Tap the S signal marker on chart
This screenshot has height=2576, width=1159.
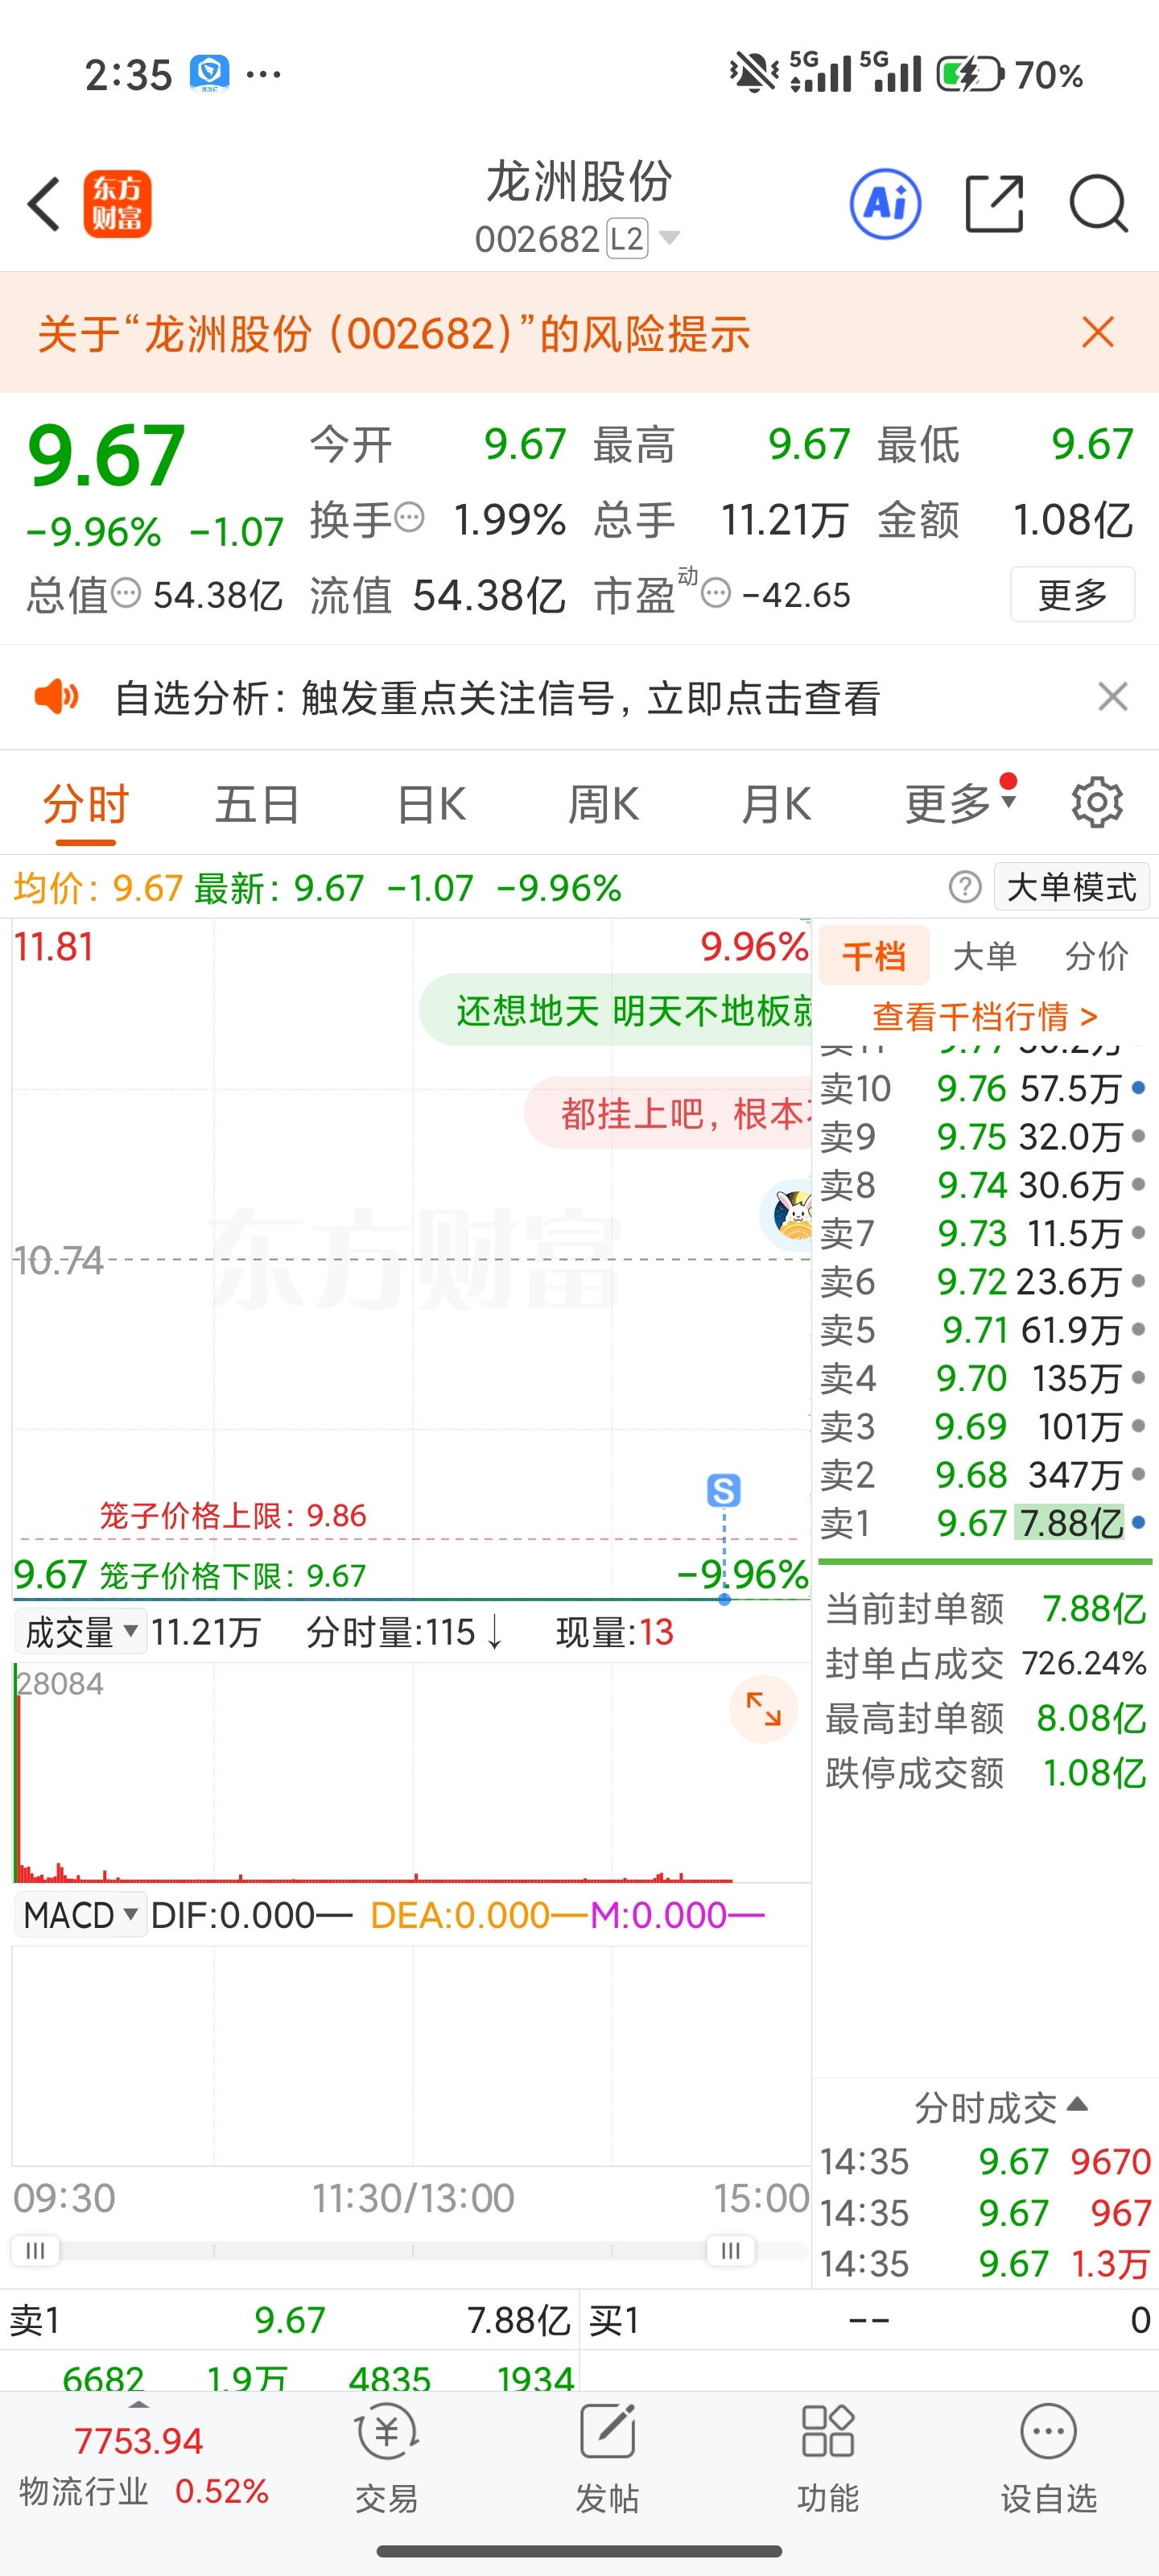point(724,1491)
